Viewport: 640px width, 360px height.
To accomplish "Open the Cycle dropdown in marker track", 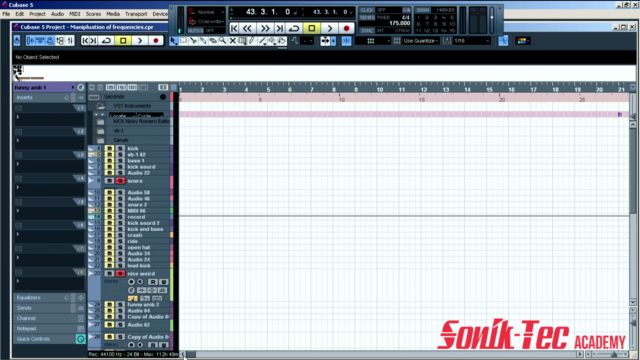I will tap(150, 116).
